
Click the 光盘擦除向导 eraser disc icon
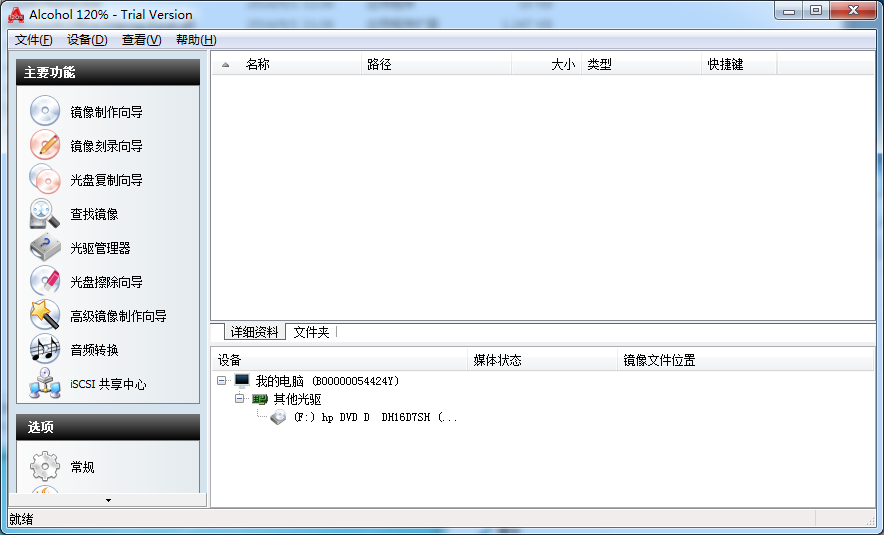coord(45,281)
